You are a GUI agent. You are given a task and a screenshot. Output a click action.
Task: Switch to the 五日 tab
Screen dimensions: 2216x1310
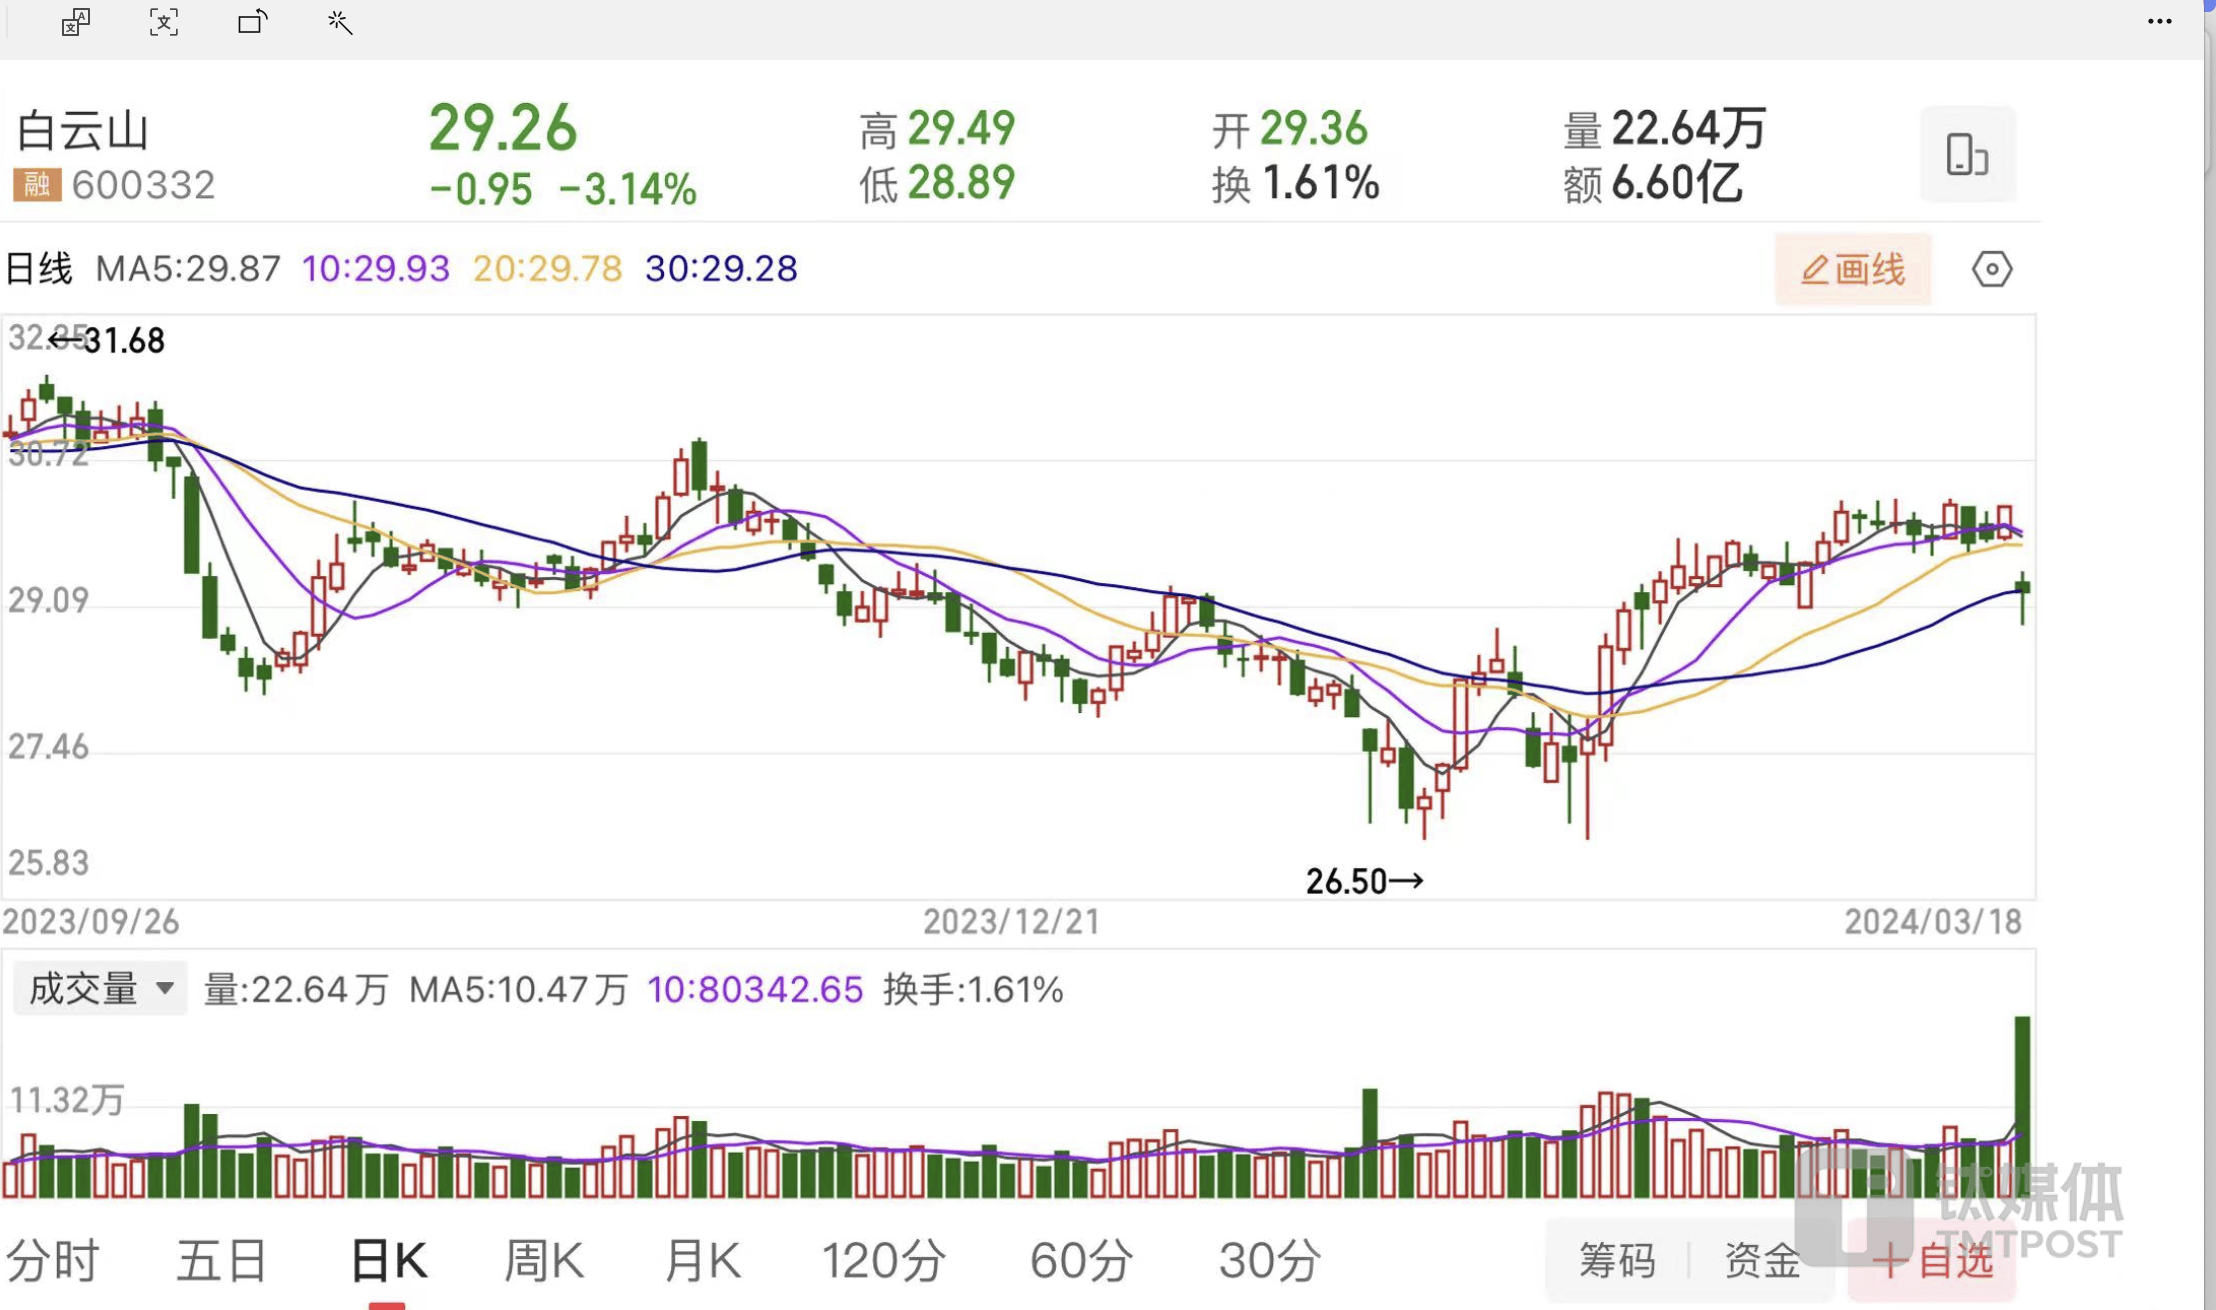point(222,1260)
